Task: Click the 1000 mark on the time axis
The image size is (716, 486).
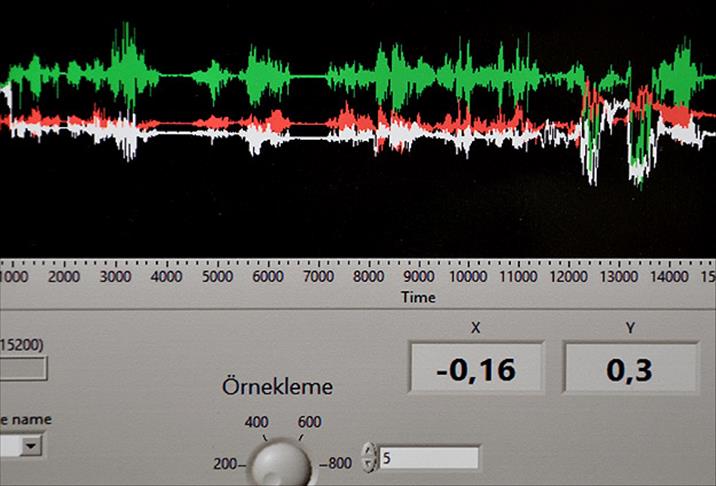Action: click(x=13, y=276)
